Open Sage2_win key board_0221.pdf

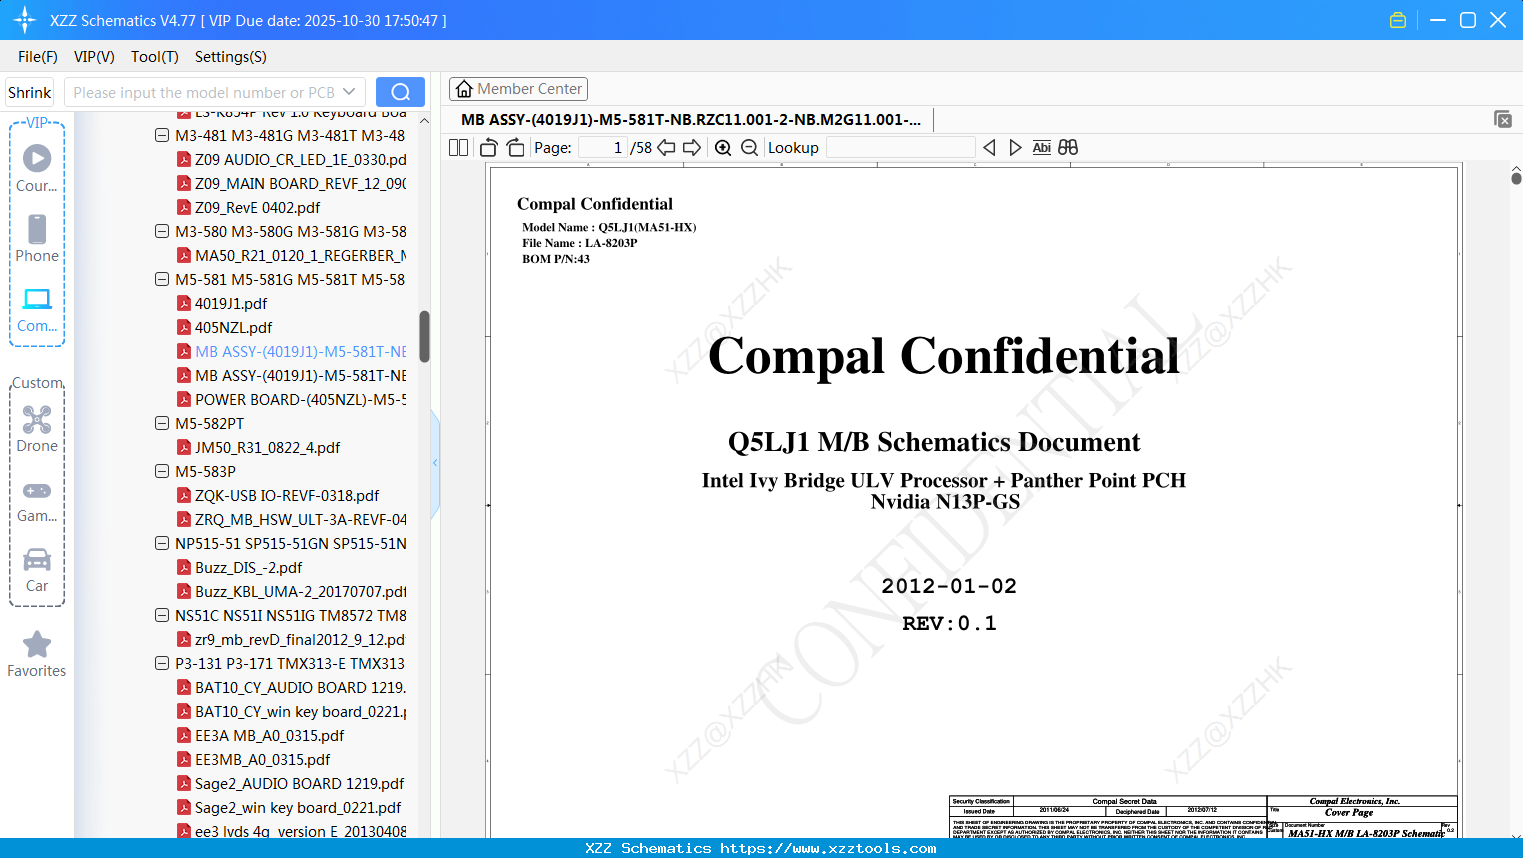click(297, 807)
